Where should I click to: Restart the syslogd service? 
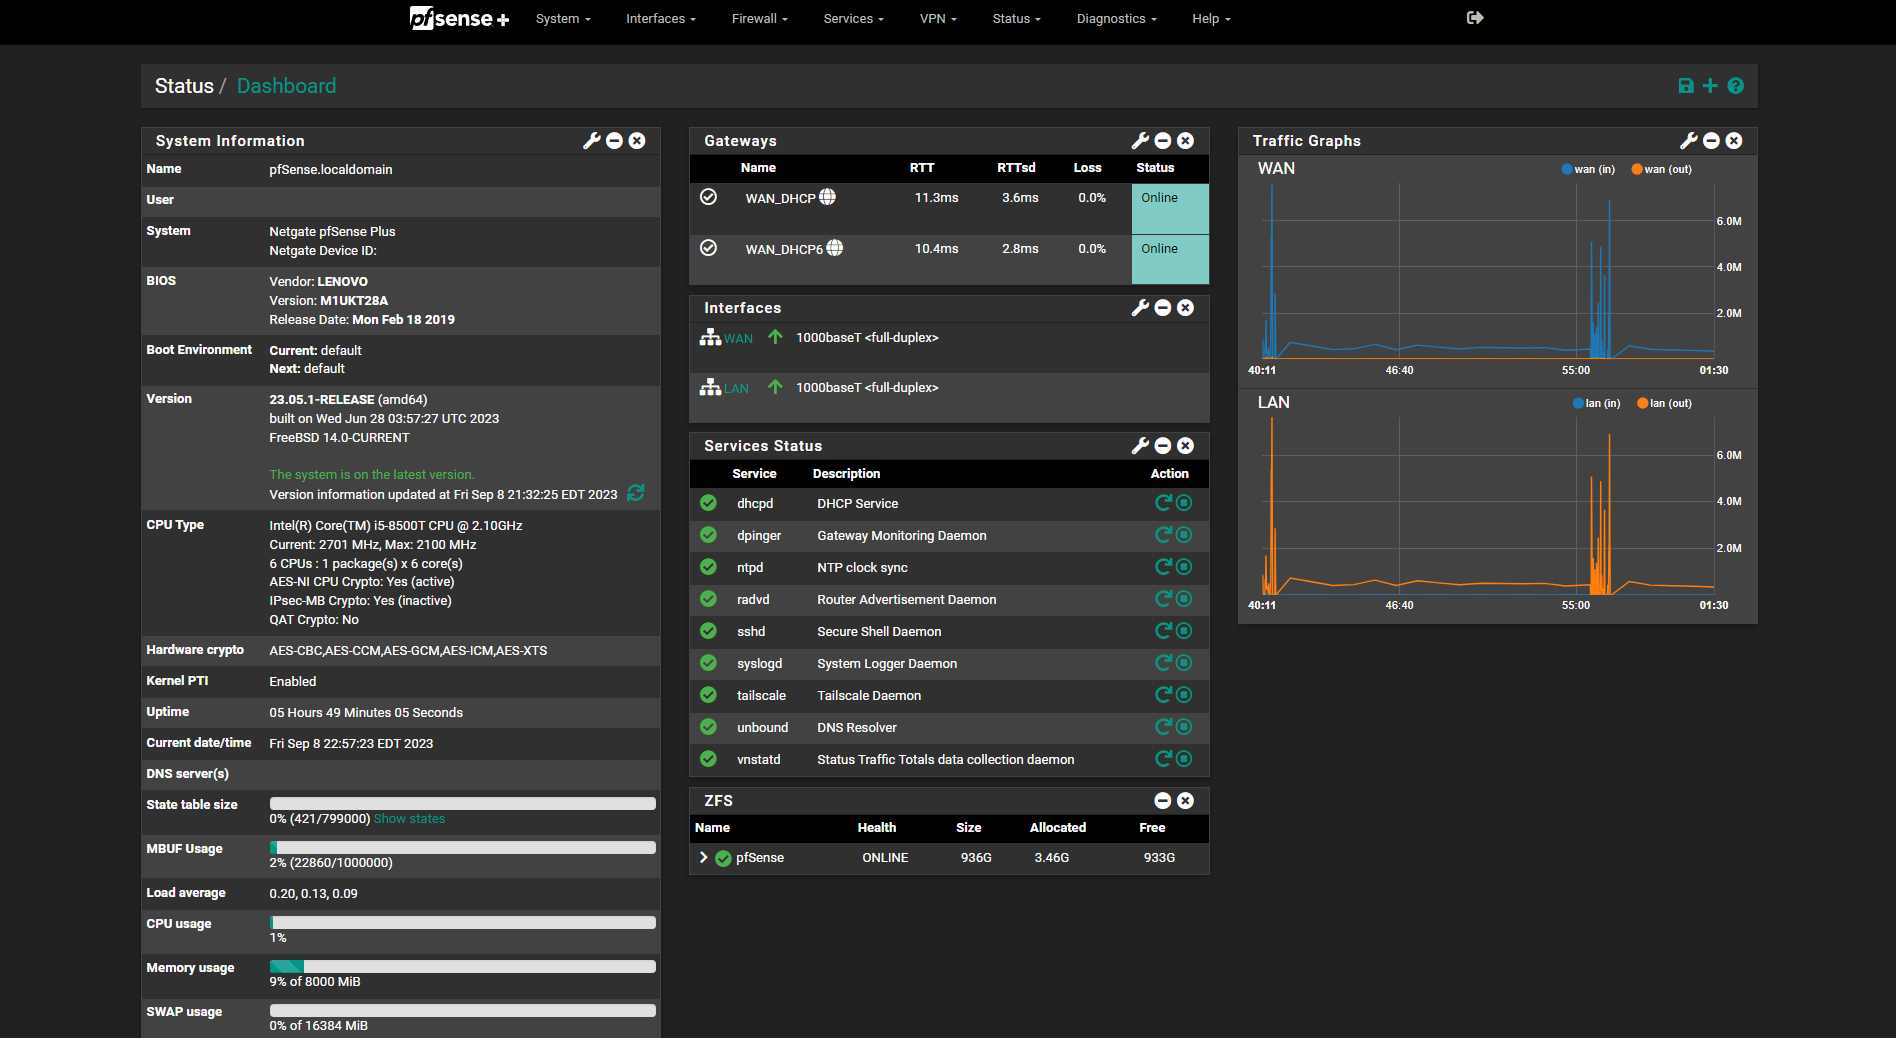click(x=1163, y=663)
